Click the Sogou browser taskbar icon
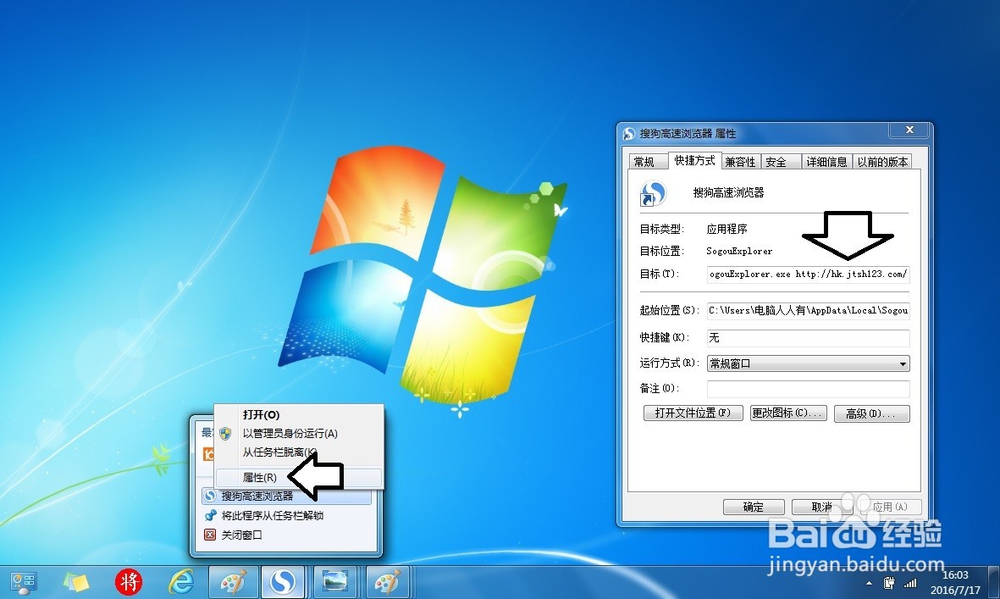1000x599 pixels. tap(283, 582)
